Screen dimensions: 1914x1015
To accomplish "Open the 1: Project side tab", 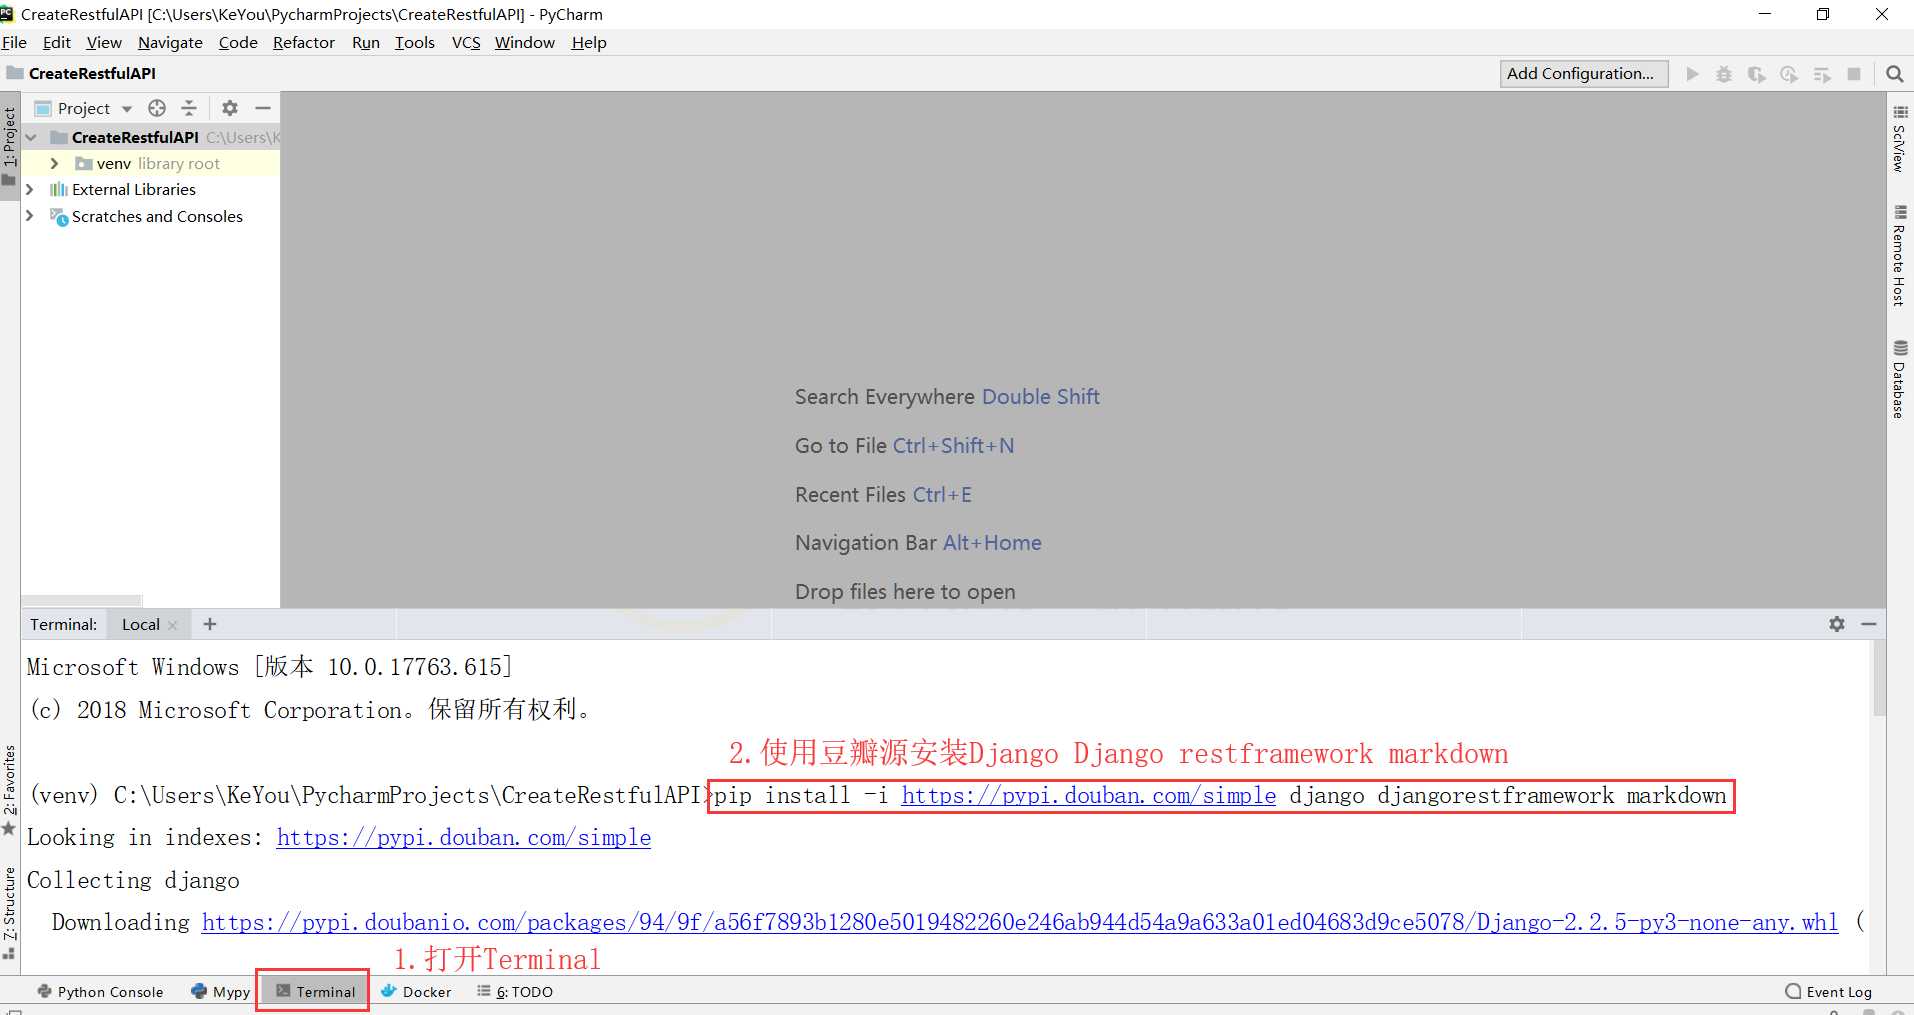I will pos(10,146).
